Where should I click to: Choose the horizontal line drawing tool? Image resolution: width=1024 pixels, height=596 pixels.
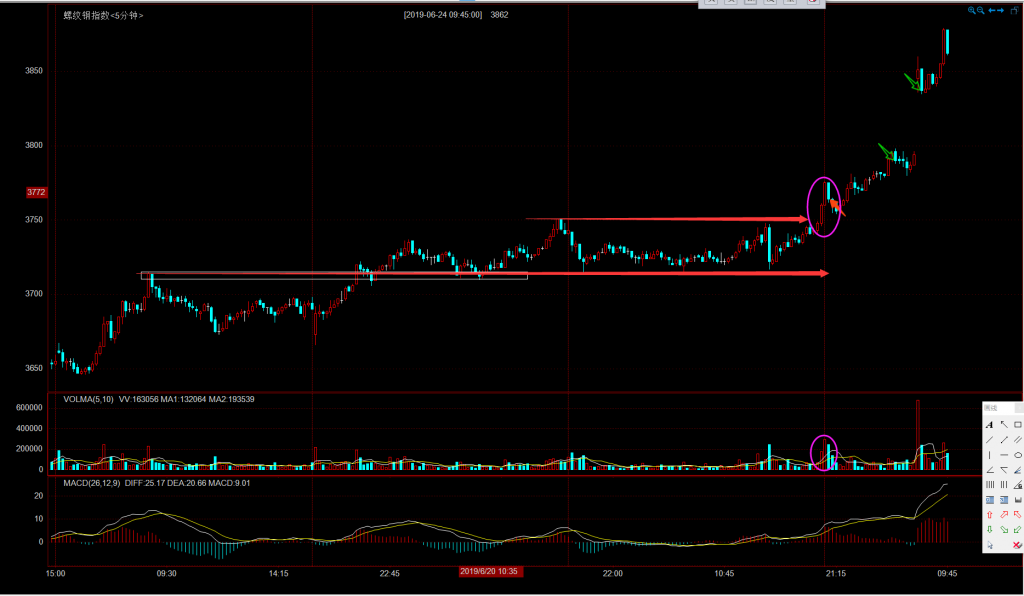pyautogui.click(x=1004, y=455)
